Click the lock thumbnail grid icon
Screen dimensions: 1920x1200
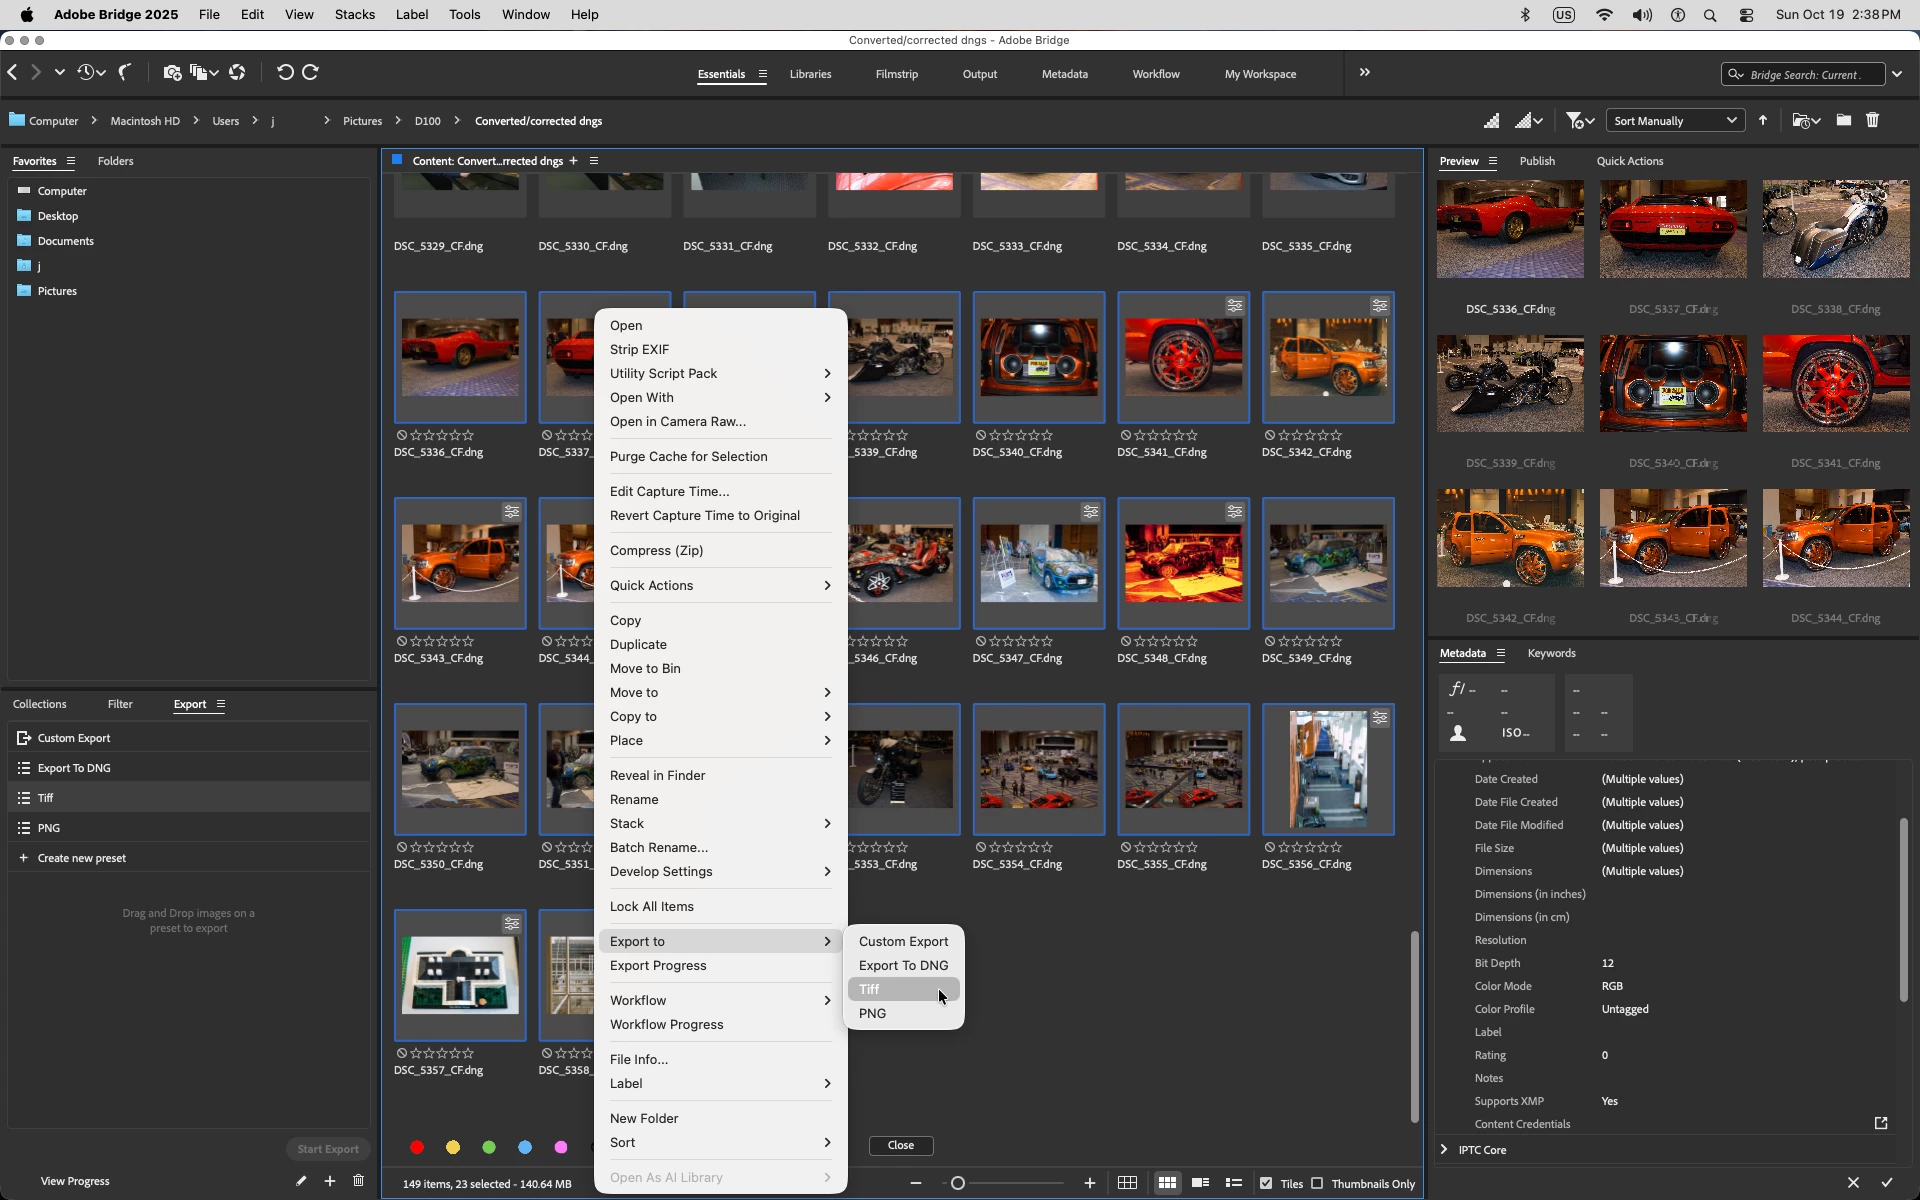[x=1127, y=1183]
